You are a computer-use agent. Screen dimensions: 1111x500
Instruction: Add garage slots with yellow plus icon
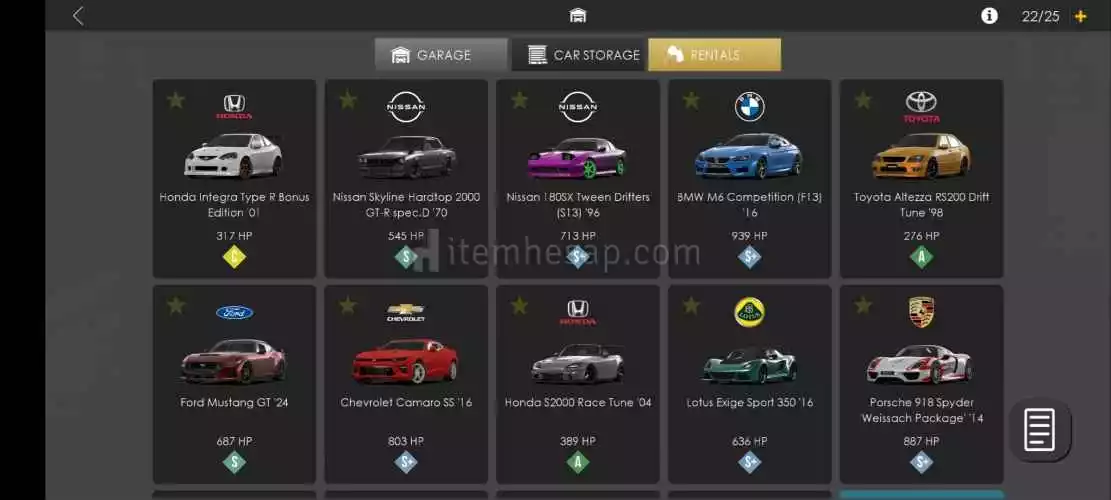point(1081,16)
